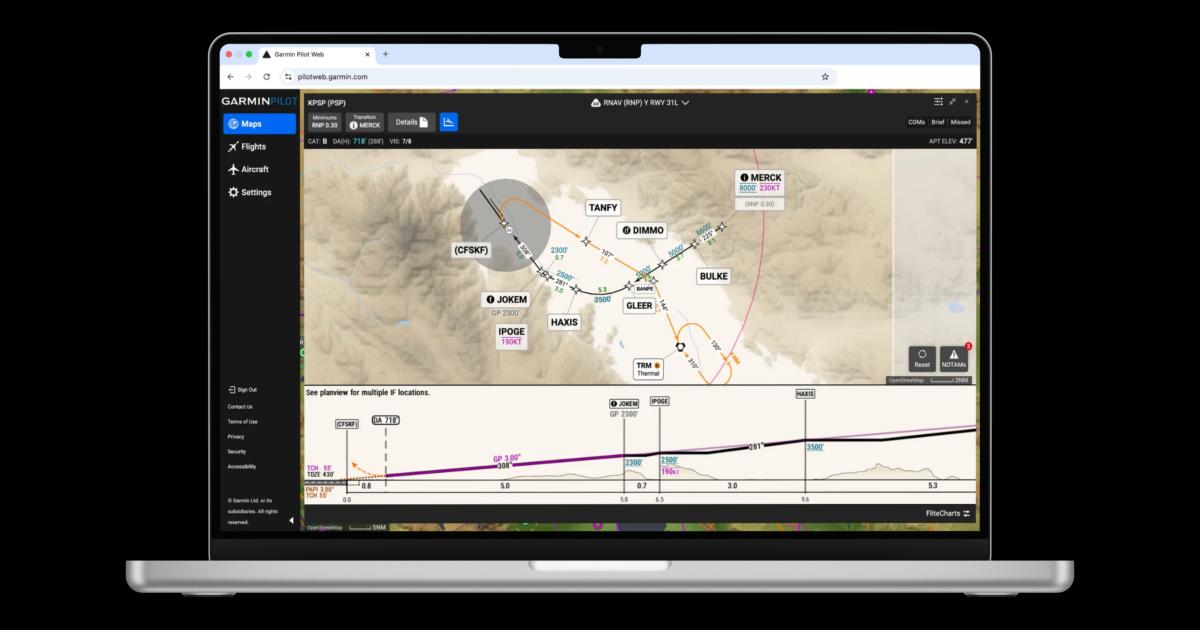Open the Contact Us link

click(x=240, y=407)
